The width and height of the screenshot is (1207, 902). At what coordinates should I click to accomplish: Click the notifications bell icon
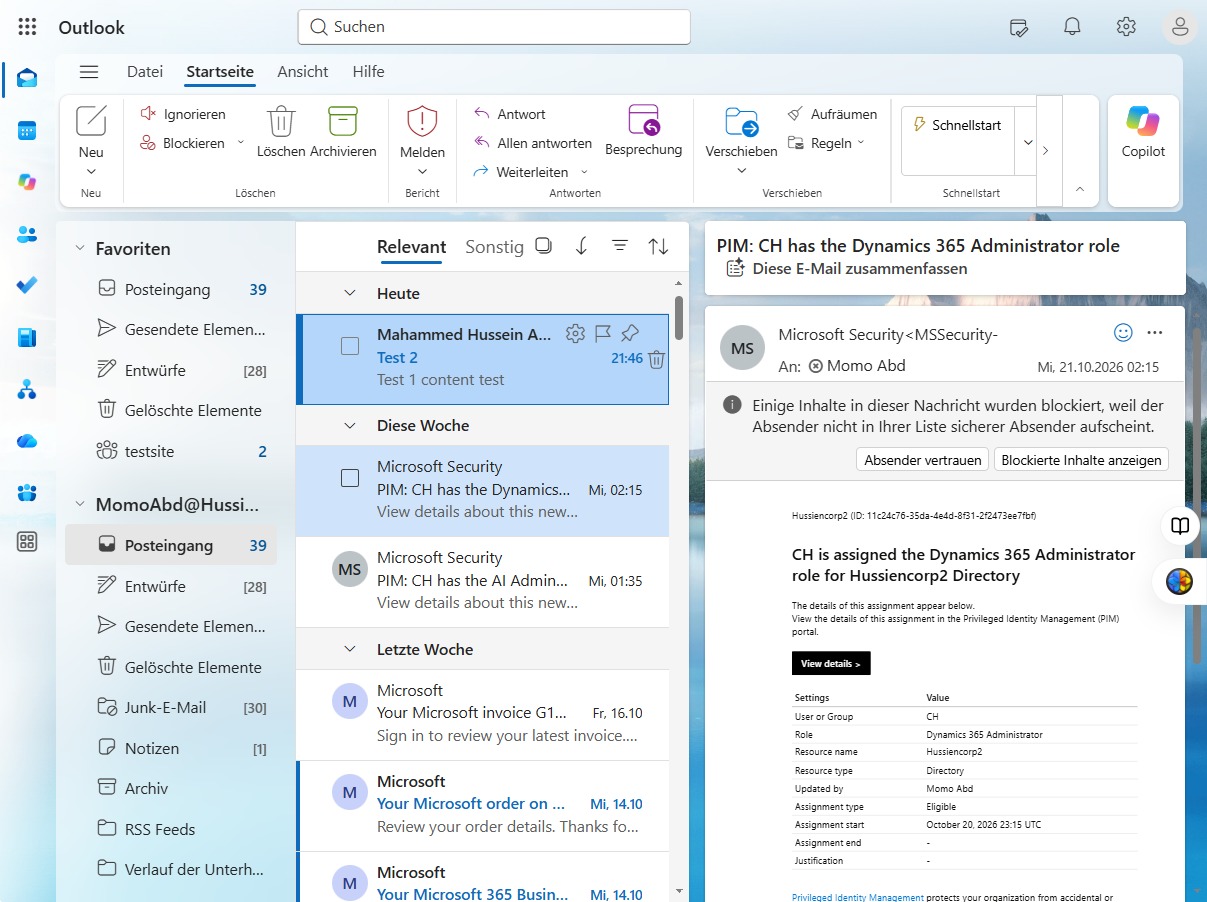click(x=1073, y=27)
